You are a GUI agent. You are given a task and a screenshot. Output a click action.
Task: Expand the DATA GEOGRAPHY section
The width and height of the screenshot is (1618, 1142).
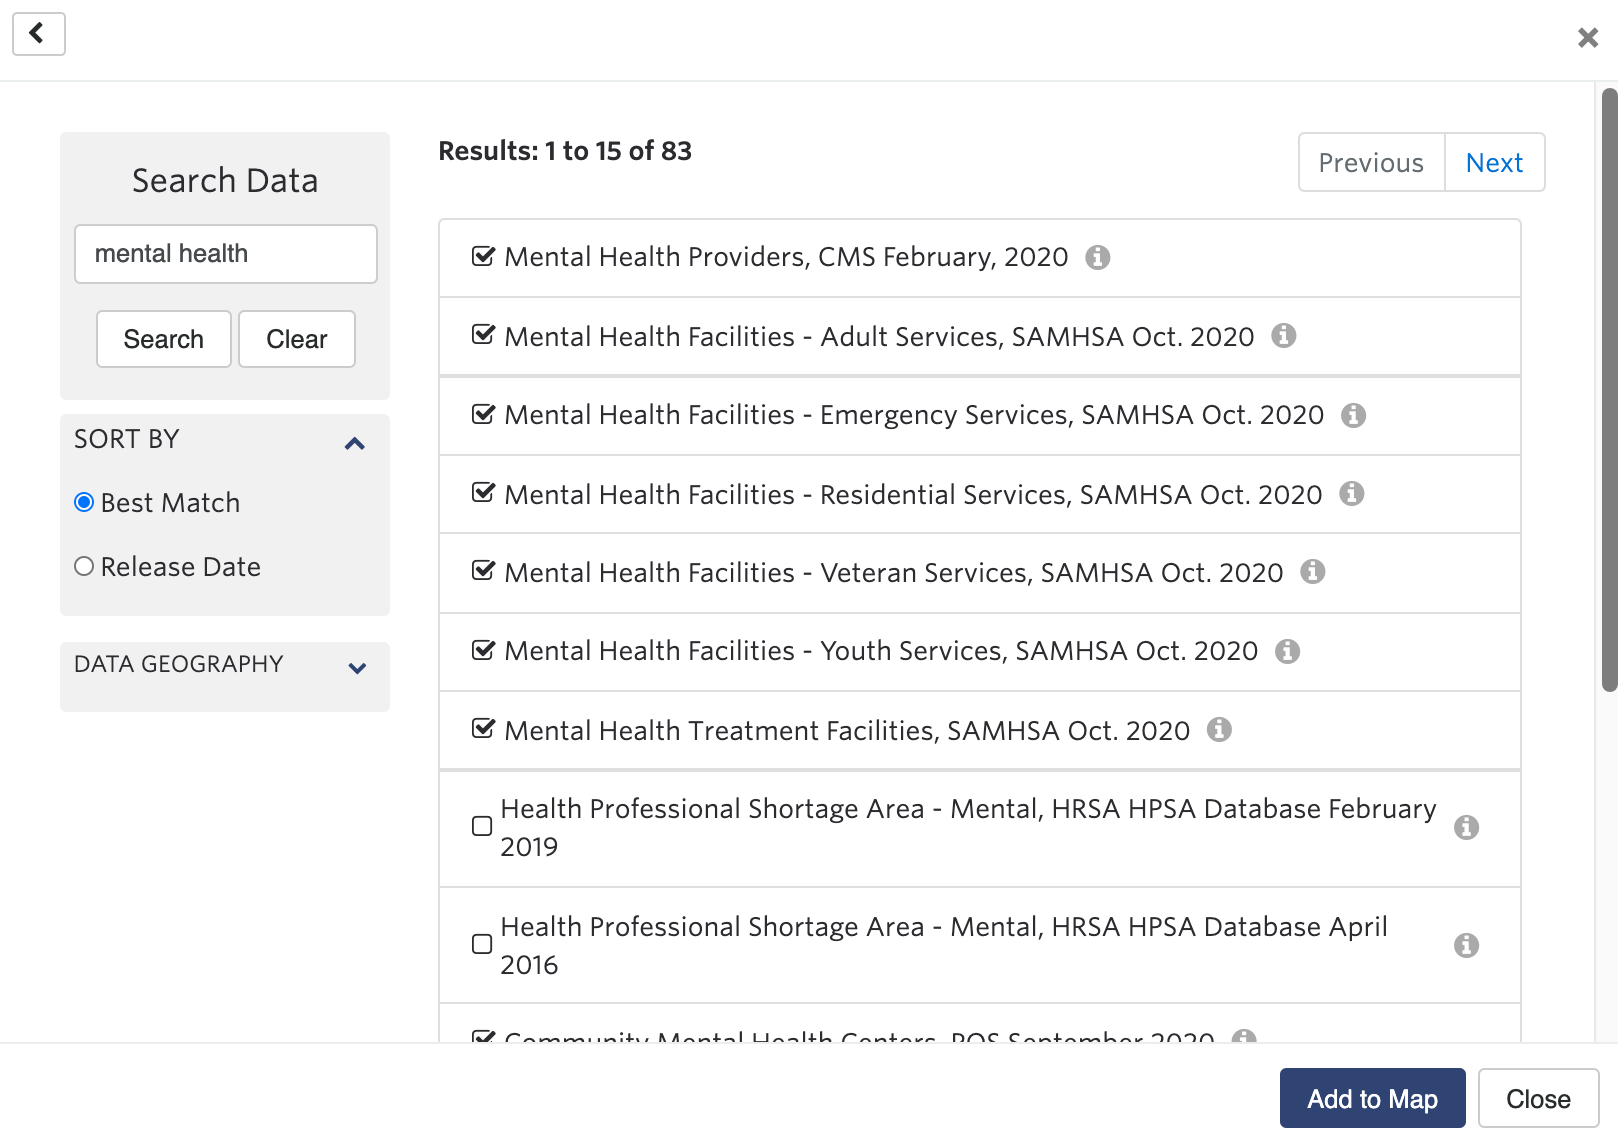[x=357, y=667]
